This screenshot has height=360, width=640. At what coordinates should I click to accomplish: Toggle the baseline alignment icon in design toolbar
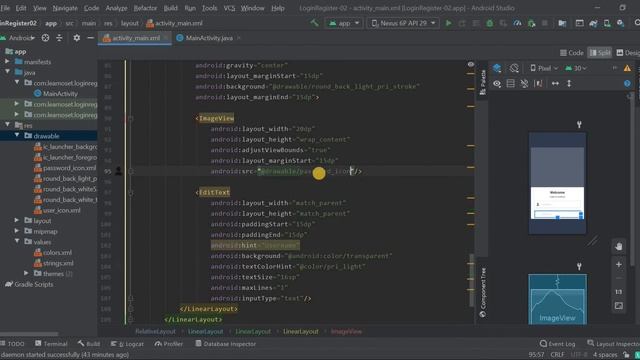click(x=538, y=83)
